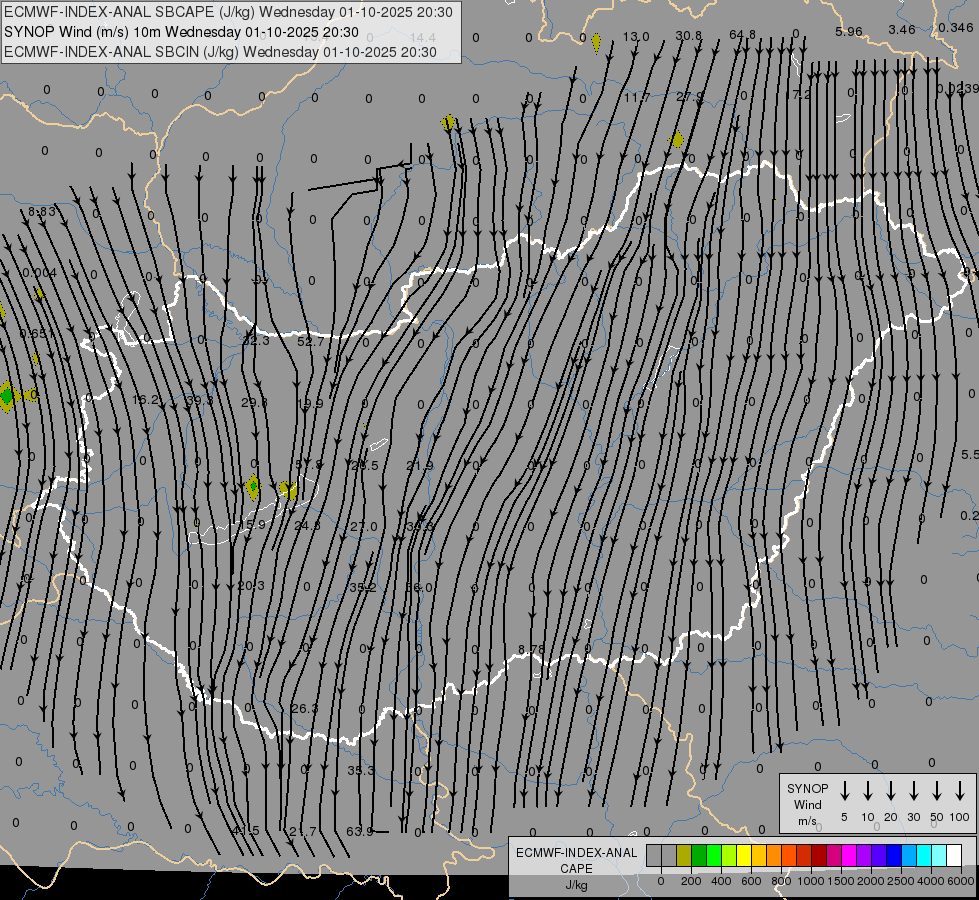The image size is (979, 900).
Task: Click the 20 m/s wind arrow in legend
Action: click(891, 790)
